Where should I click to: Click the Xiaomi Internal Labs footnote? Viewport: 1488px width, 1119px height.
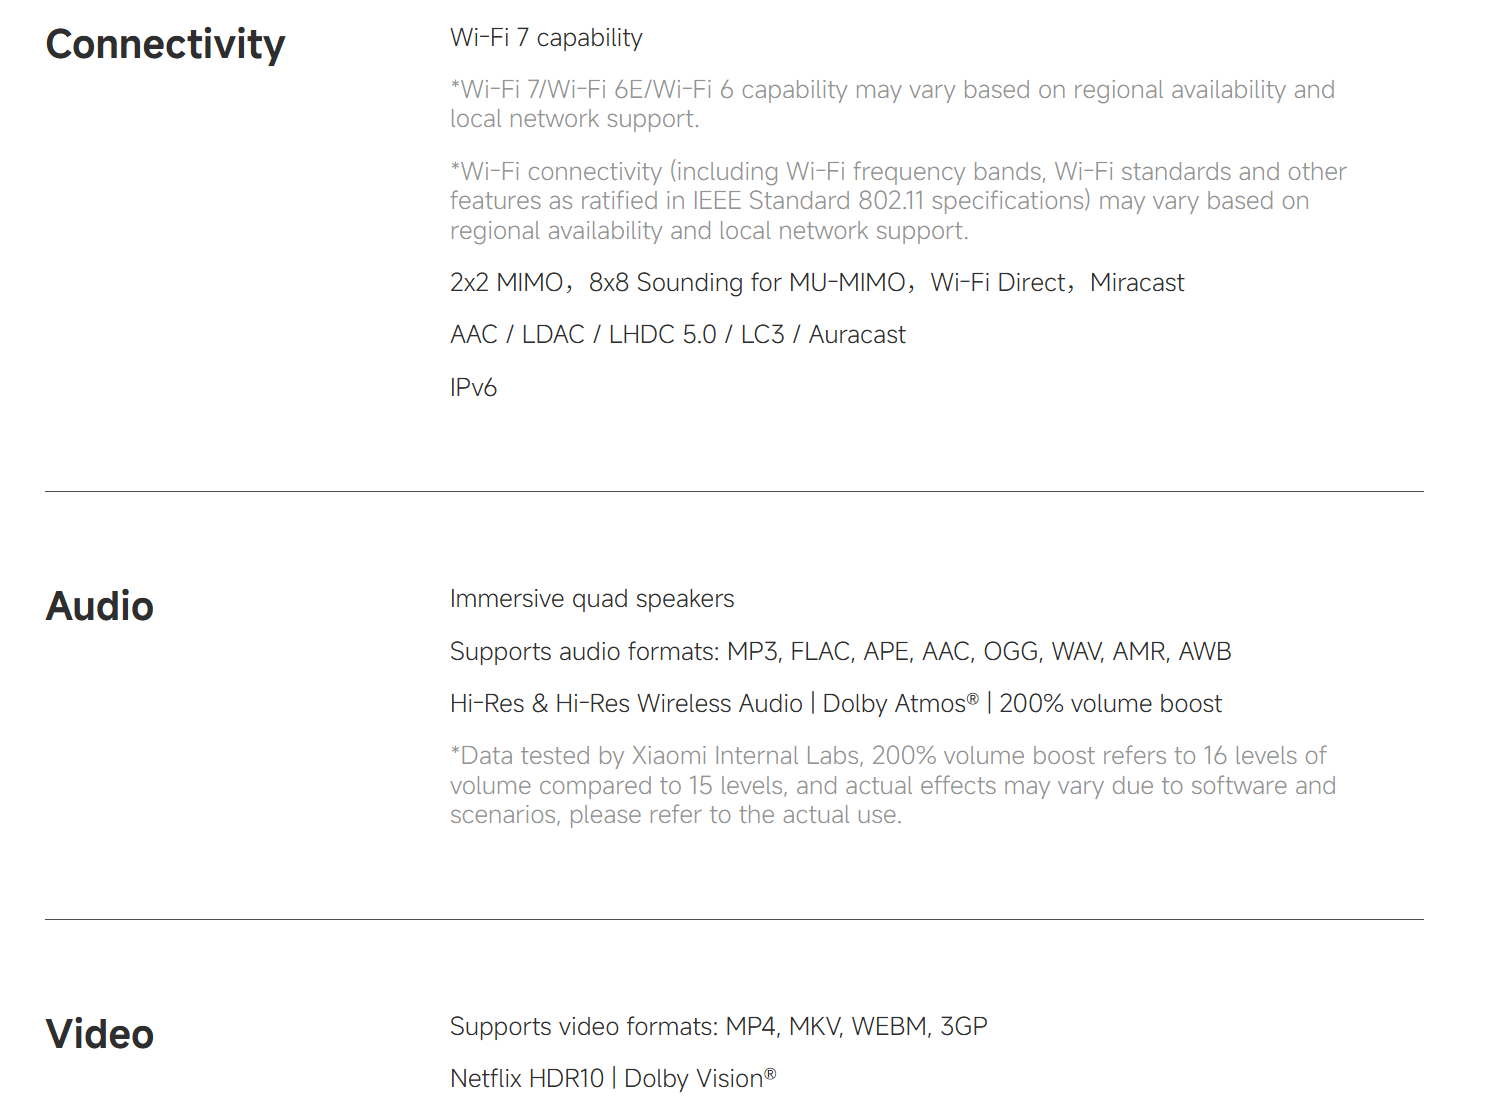(x=892, y=785)
